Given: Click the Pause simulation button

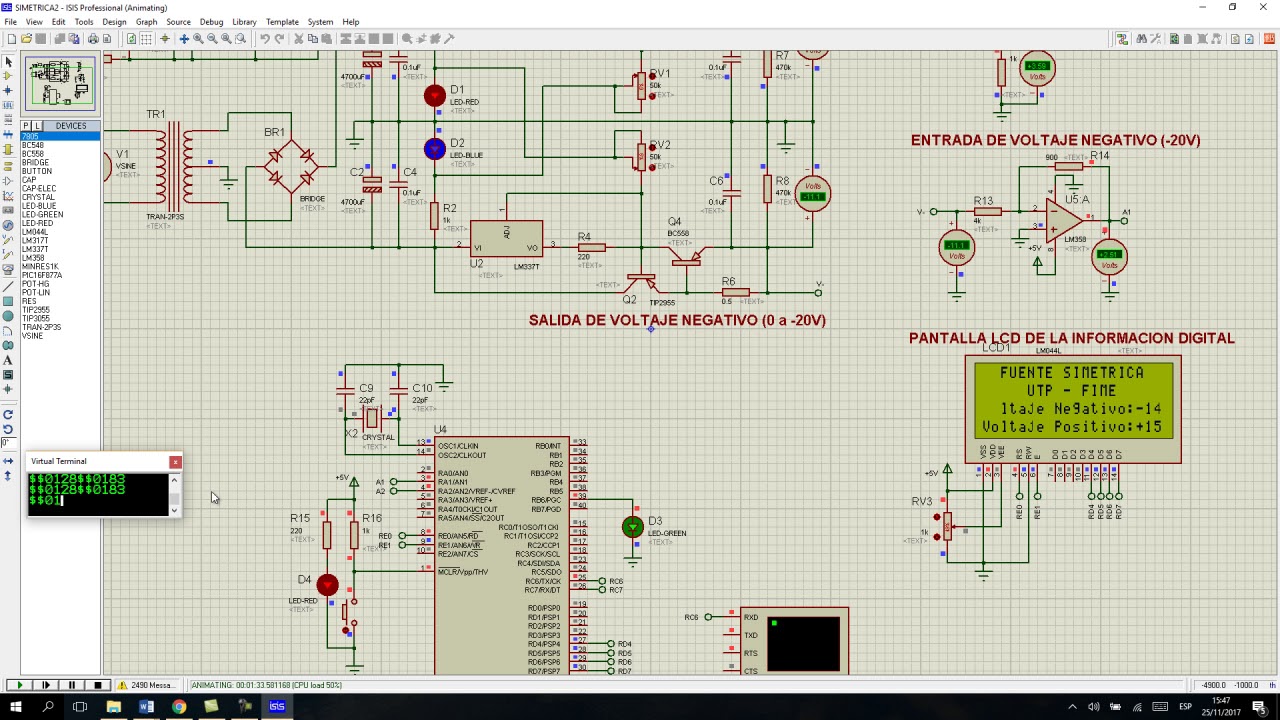Looking at the screenshot, I should (71, 685).
